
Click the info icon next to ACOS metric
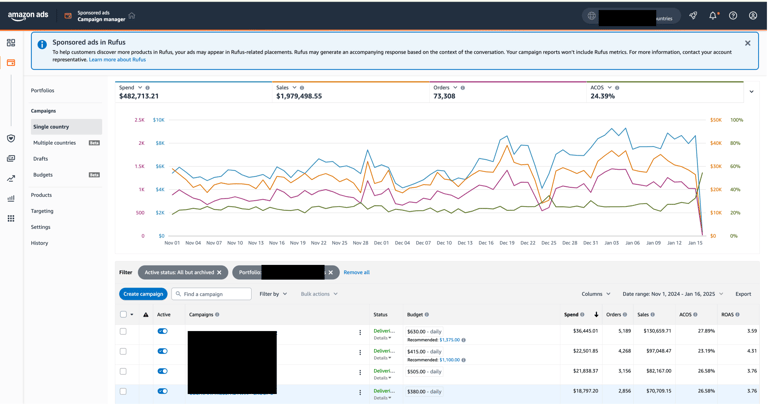pyautogui.click(x=617, y=88)
